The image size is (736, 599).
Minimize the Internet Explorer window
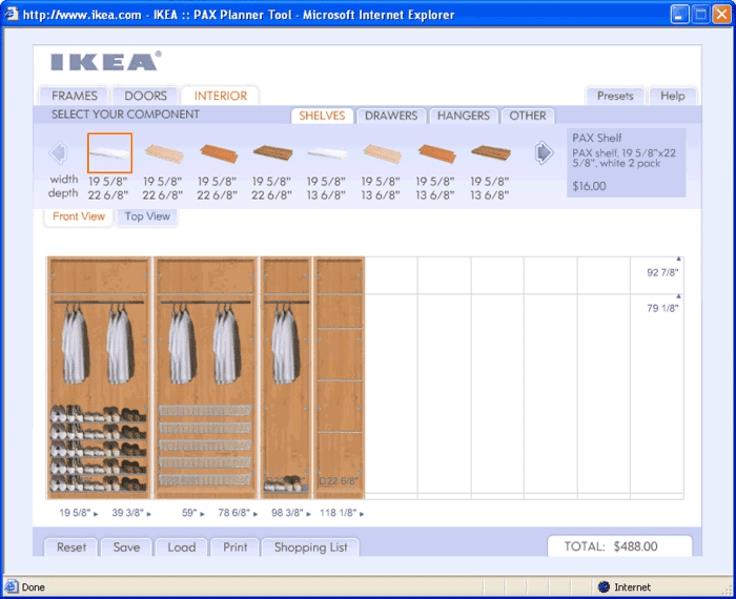pos(679,15)
